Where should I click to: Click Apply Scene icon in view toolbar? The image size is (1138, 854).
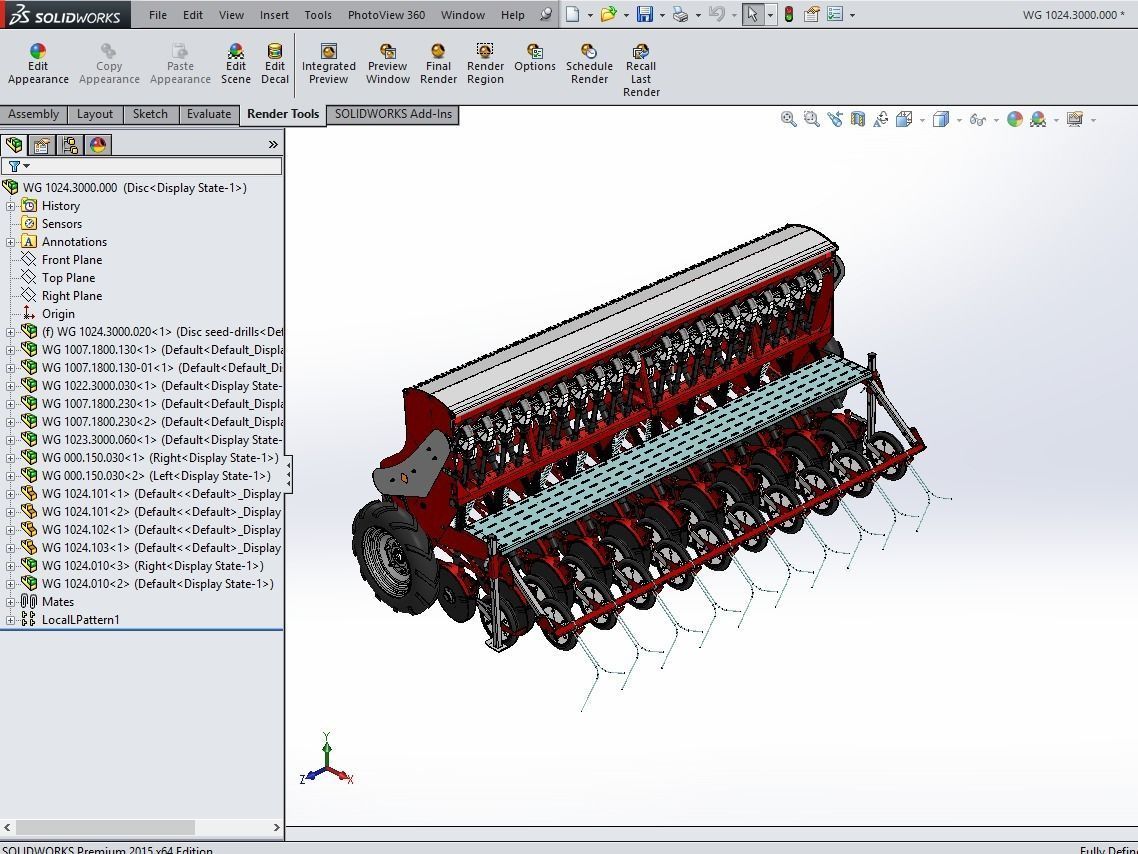point(1038,119)
